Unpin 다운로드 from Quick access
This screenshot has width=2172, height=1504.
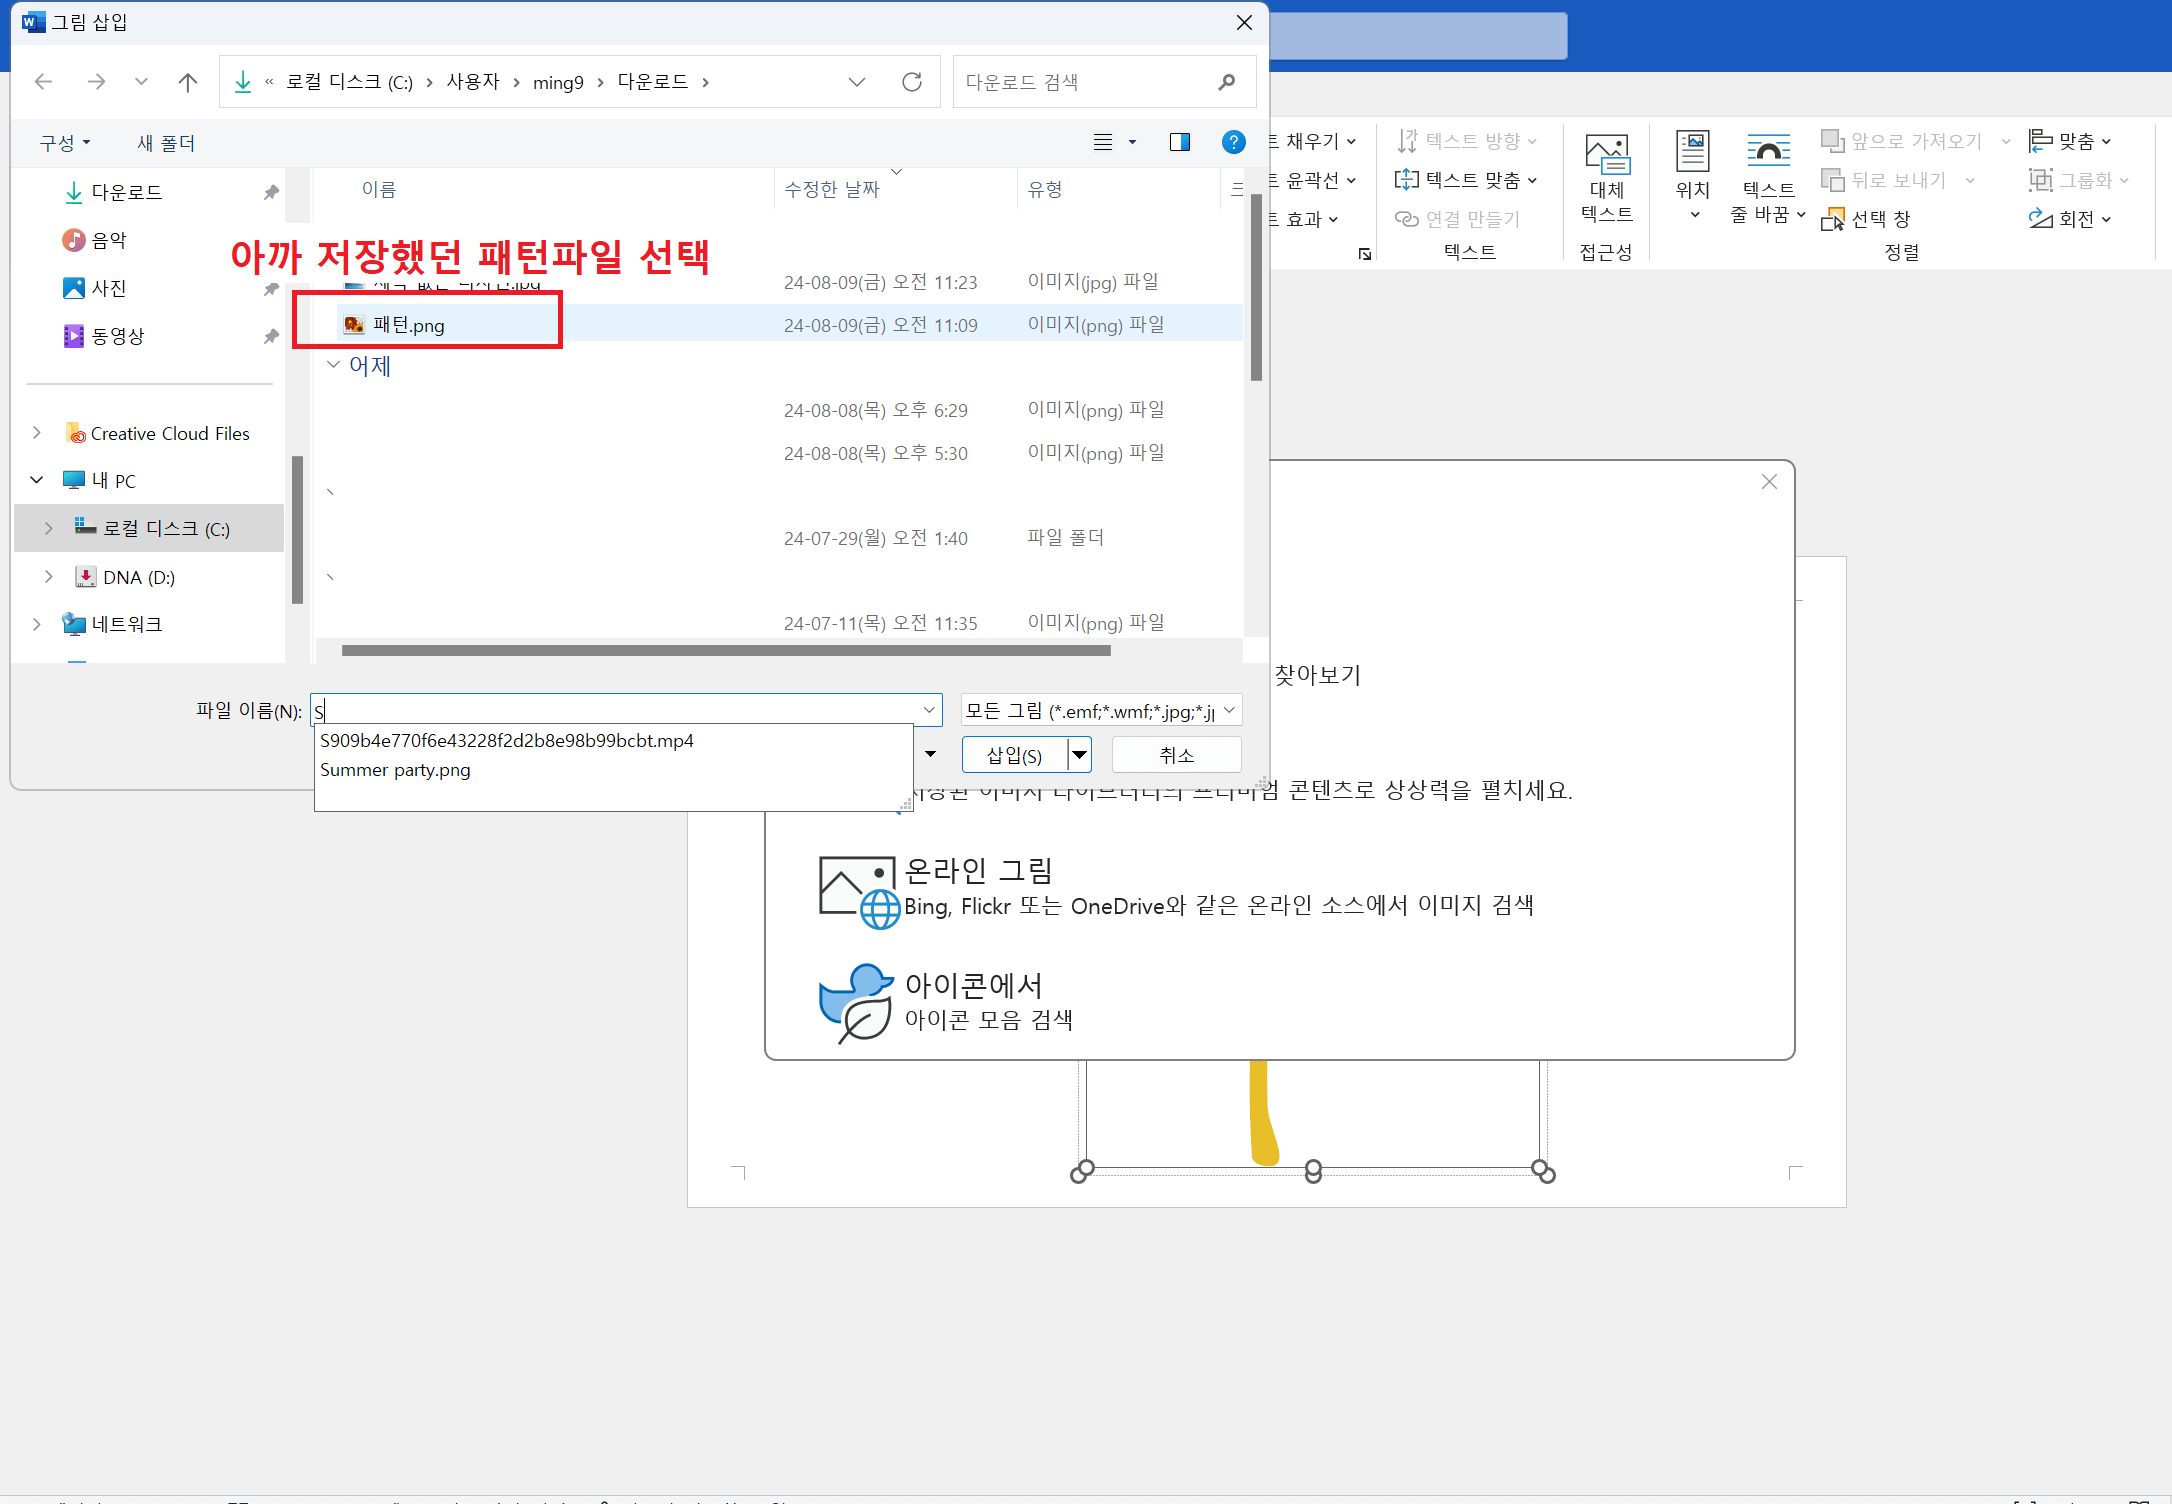(x=270, y=192)
